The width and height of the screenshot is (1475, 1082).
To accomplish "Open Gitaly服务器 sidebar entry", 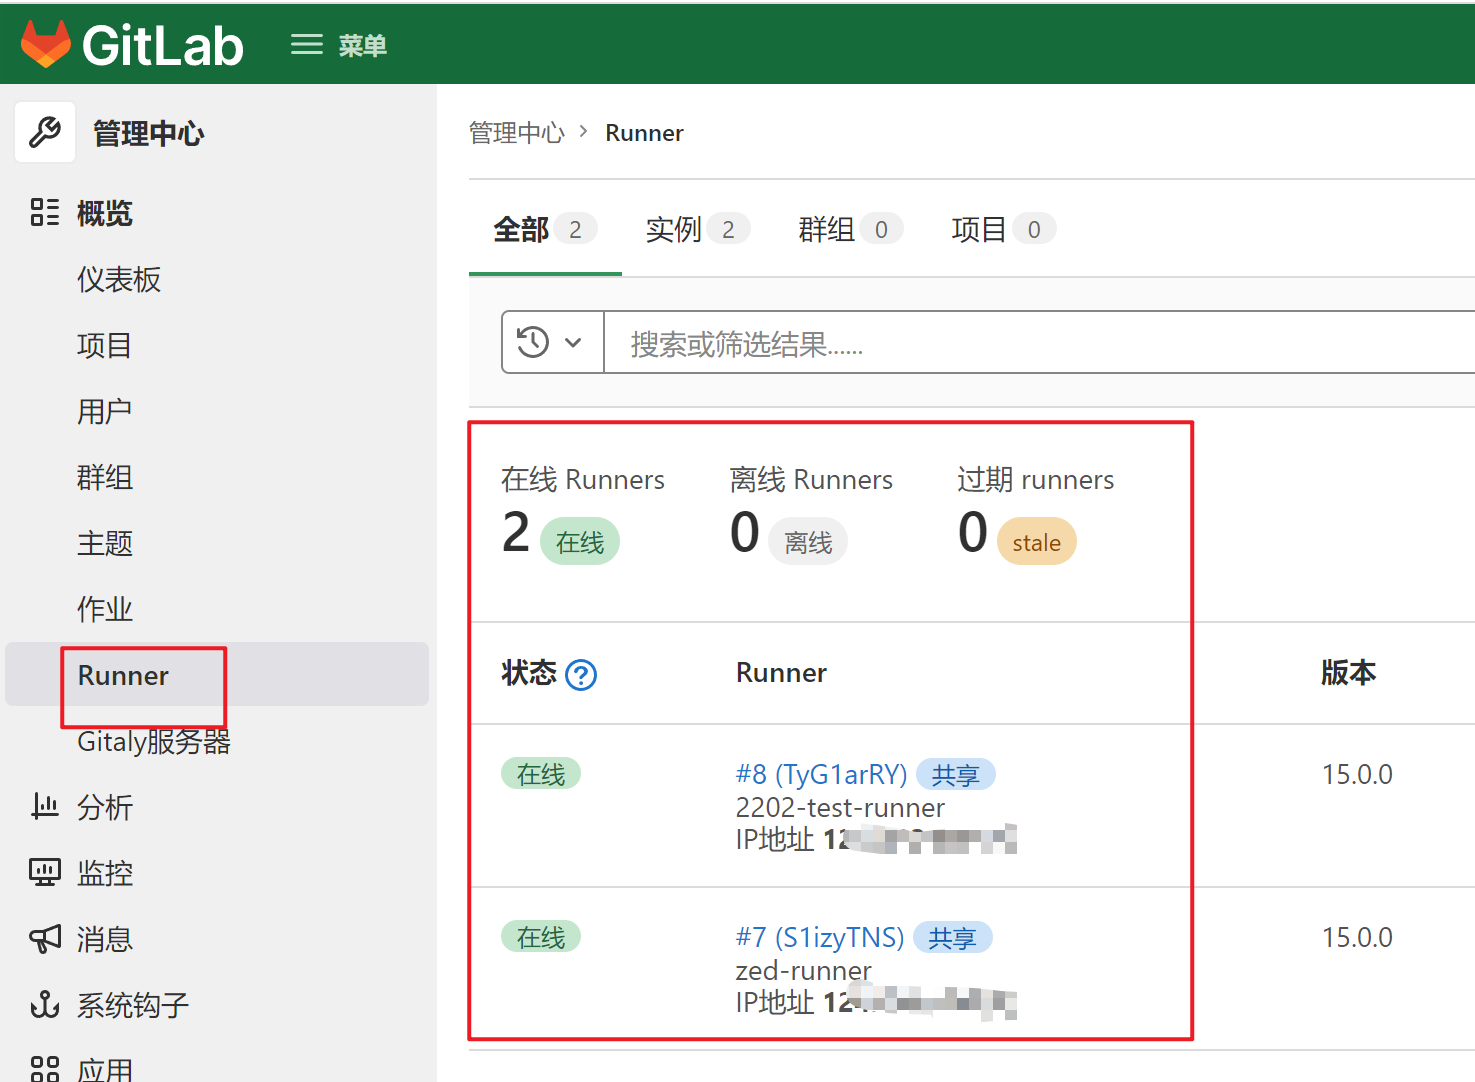I will point(154,742).
